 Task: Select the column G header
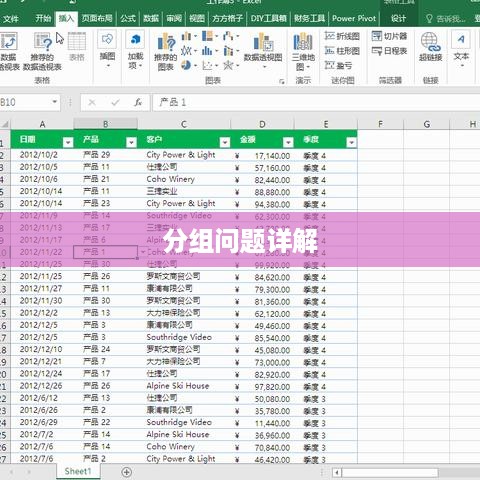(427, 124)
